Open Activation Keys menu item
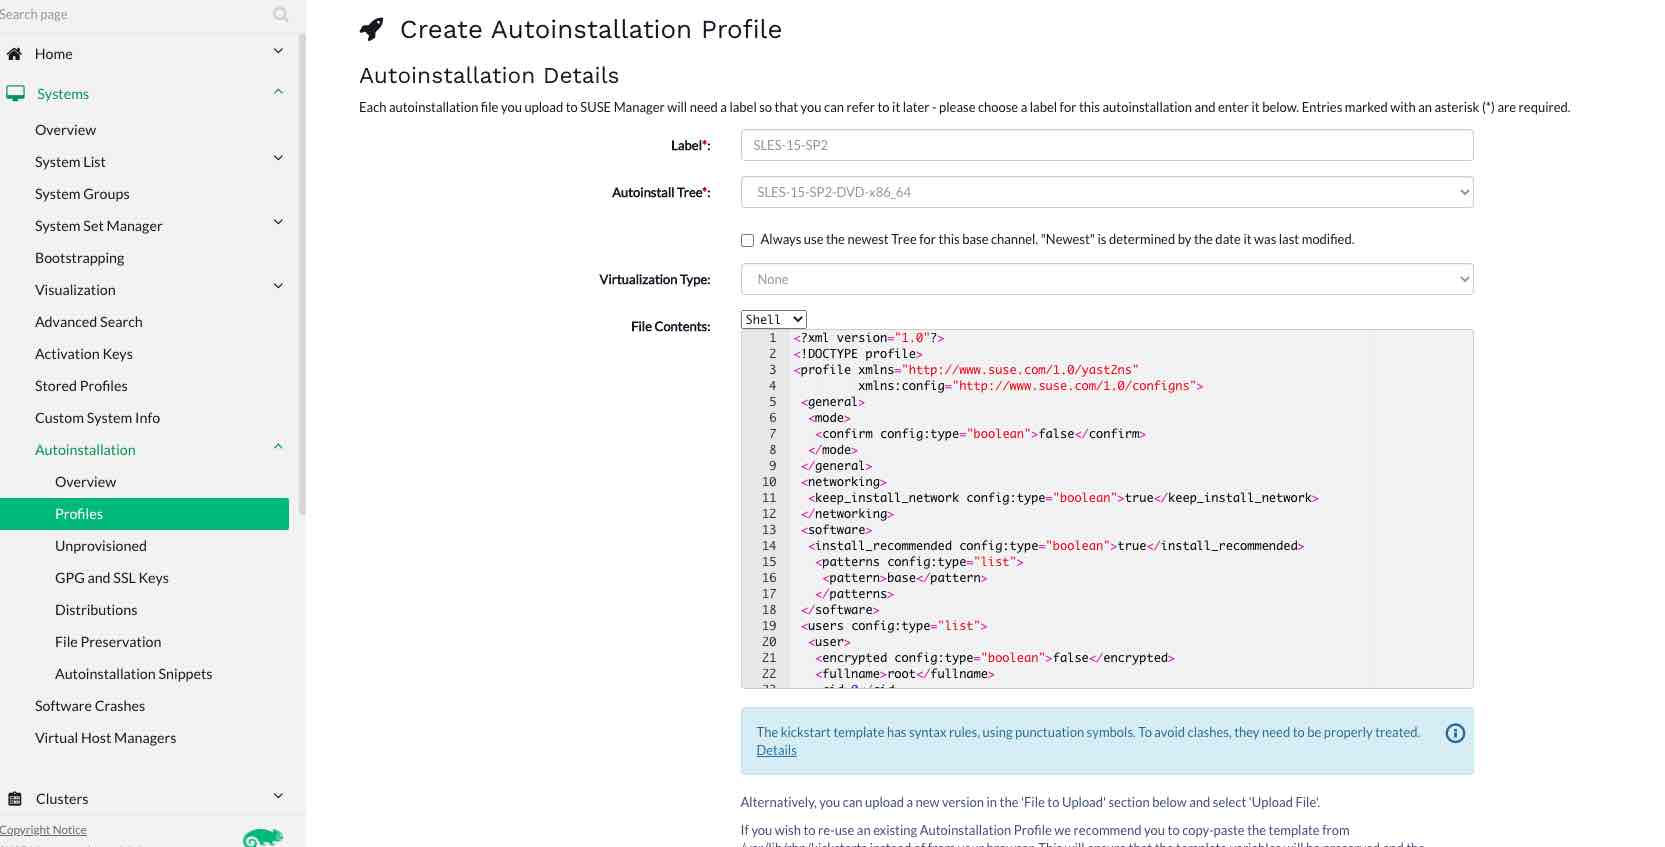The height and width of the screenshot is (847, 1665). pos(83,354)
